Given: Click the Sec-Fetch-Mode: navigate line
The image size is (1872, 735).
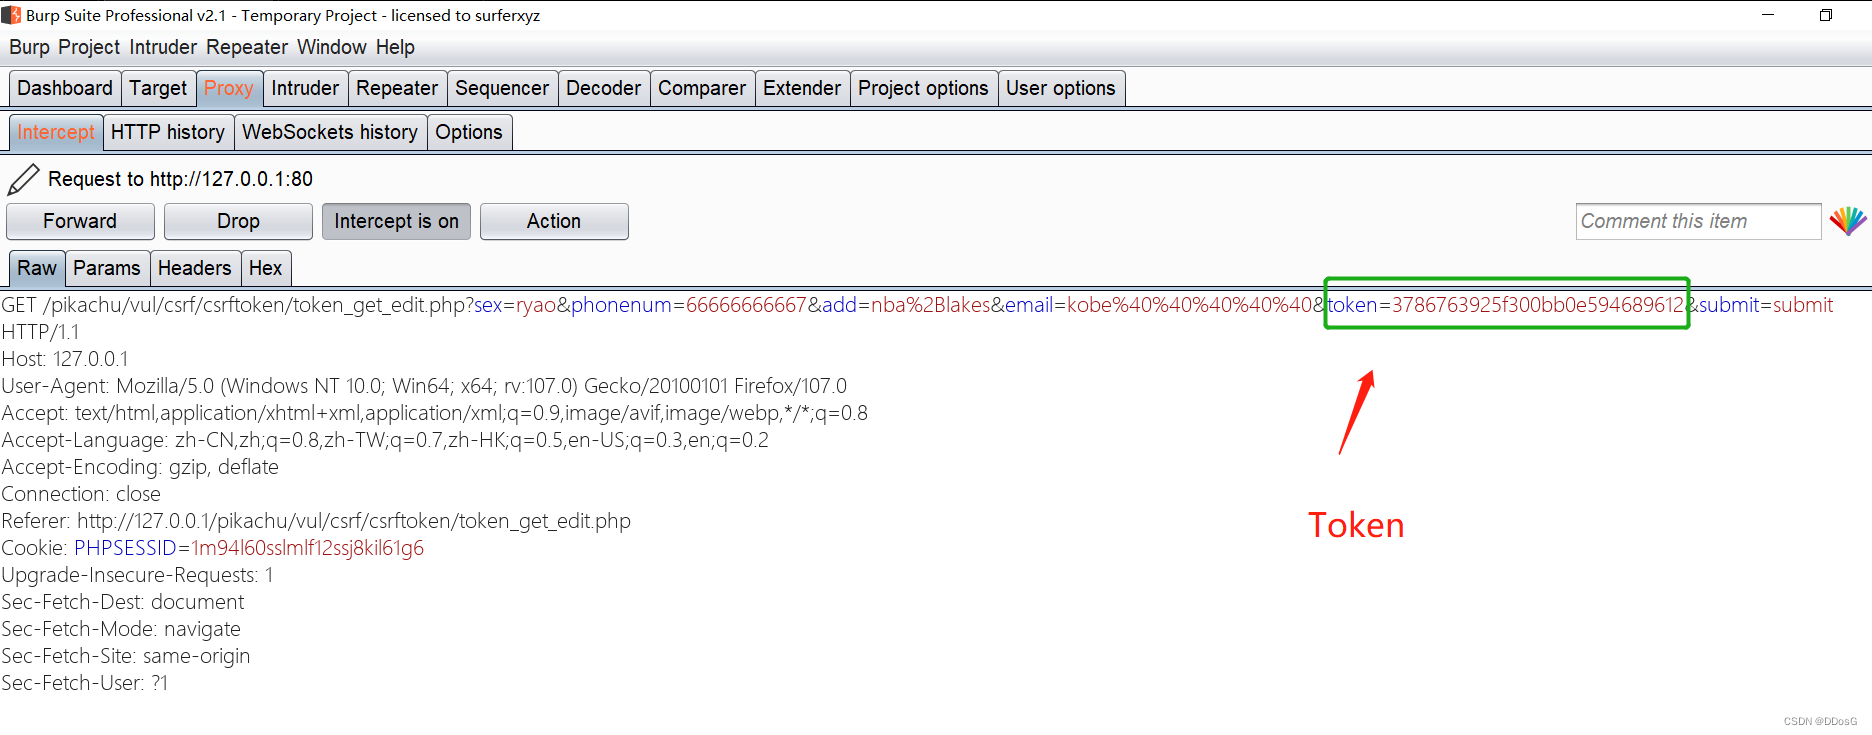Looking at the screenshot, I should pyautogui.click(x=121, y=629).
